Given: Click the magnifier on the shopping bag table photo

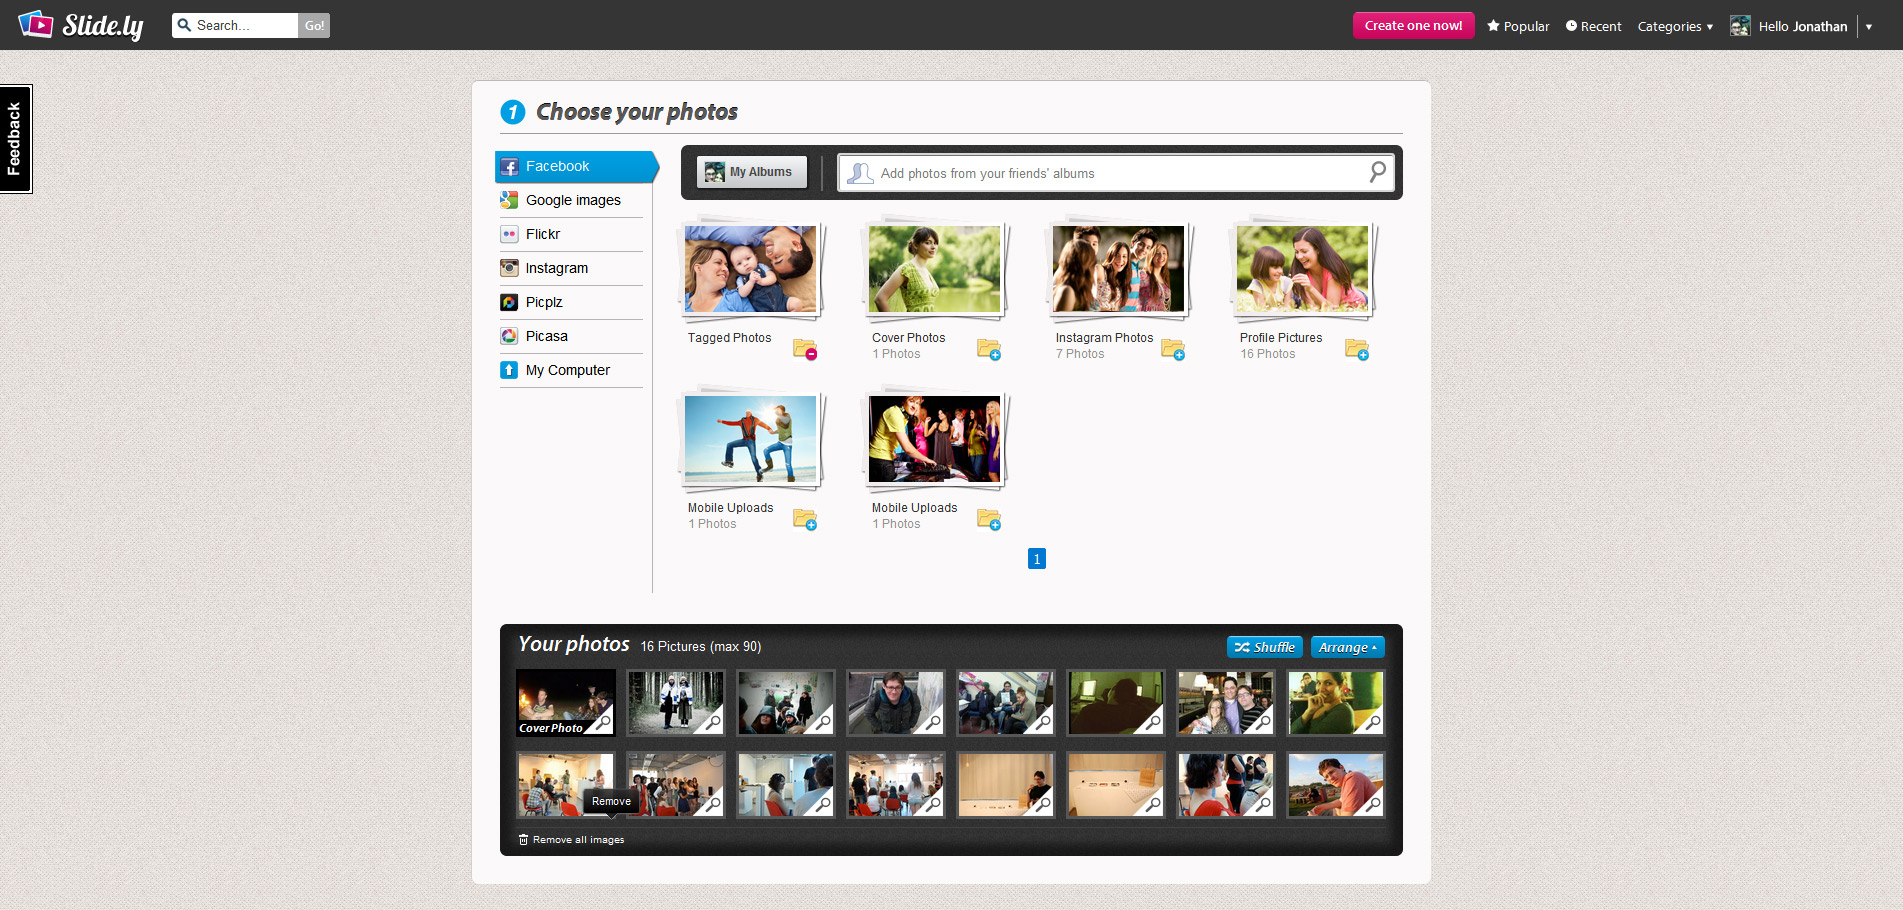Looking at the screenshot, I should (x=1154, y=803).
